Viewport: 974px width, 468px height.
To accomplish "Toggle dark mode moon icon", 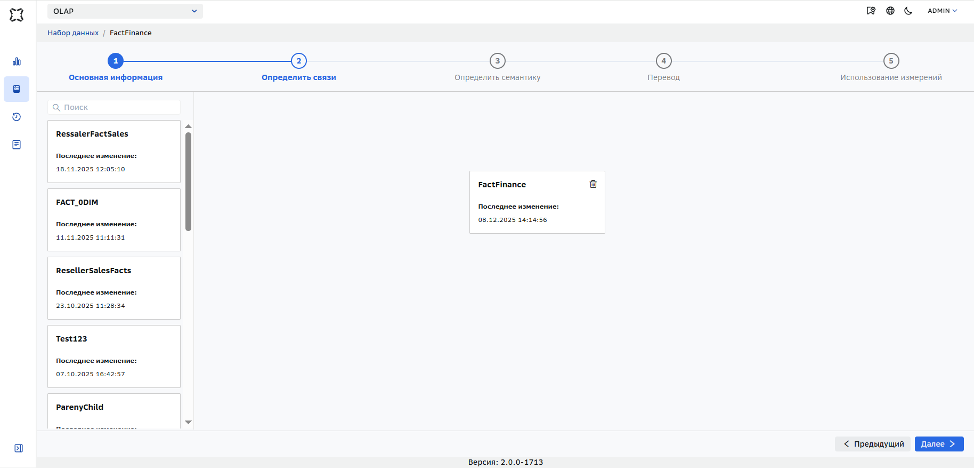I will coord(908,11).
